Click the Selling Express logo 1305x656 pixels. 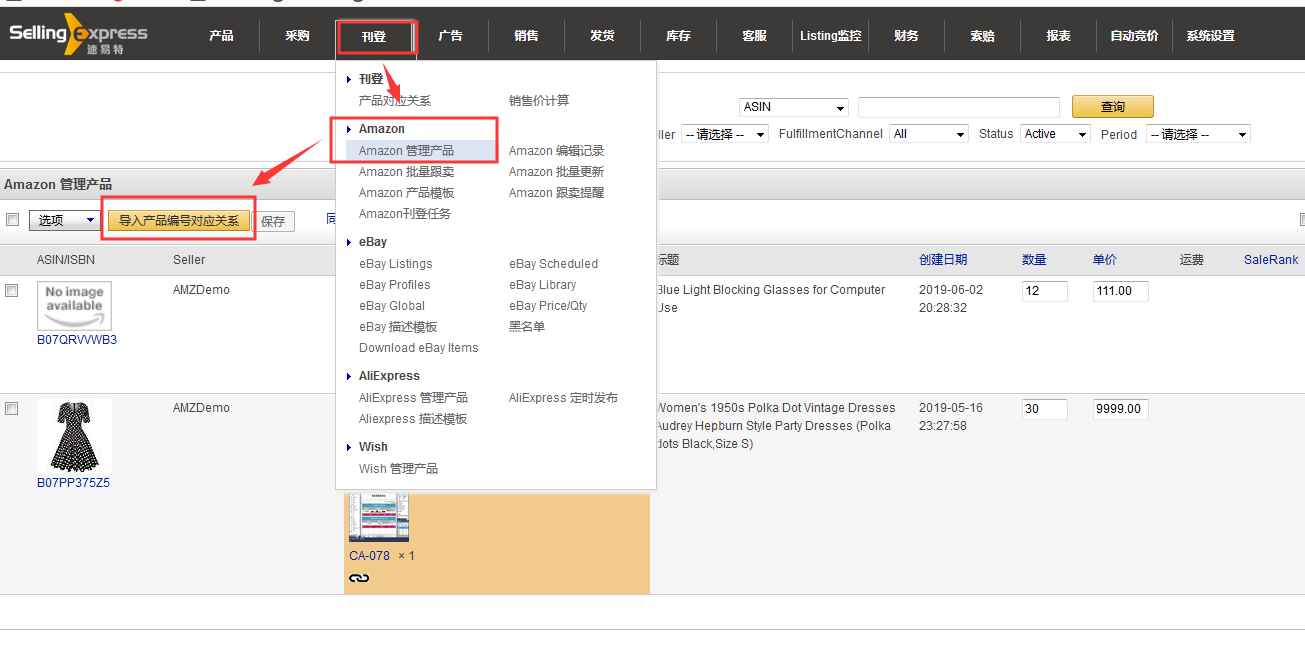pyautogui.click(x=78, y=35)
